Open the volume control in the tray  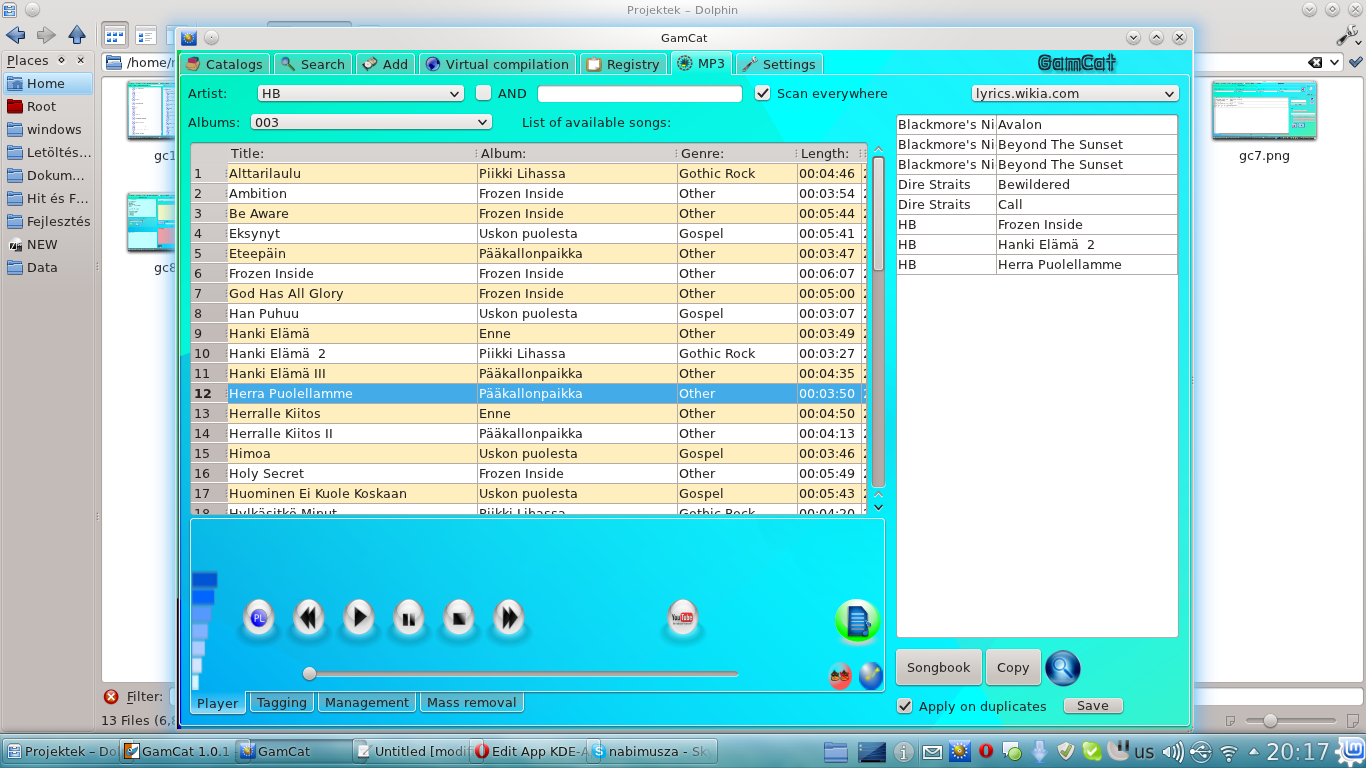pyautogui.click(x=1173, y=751)
